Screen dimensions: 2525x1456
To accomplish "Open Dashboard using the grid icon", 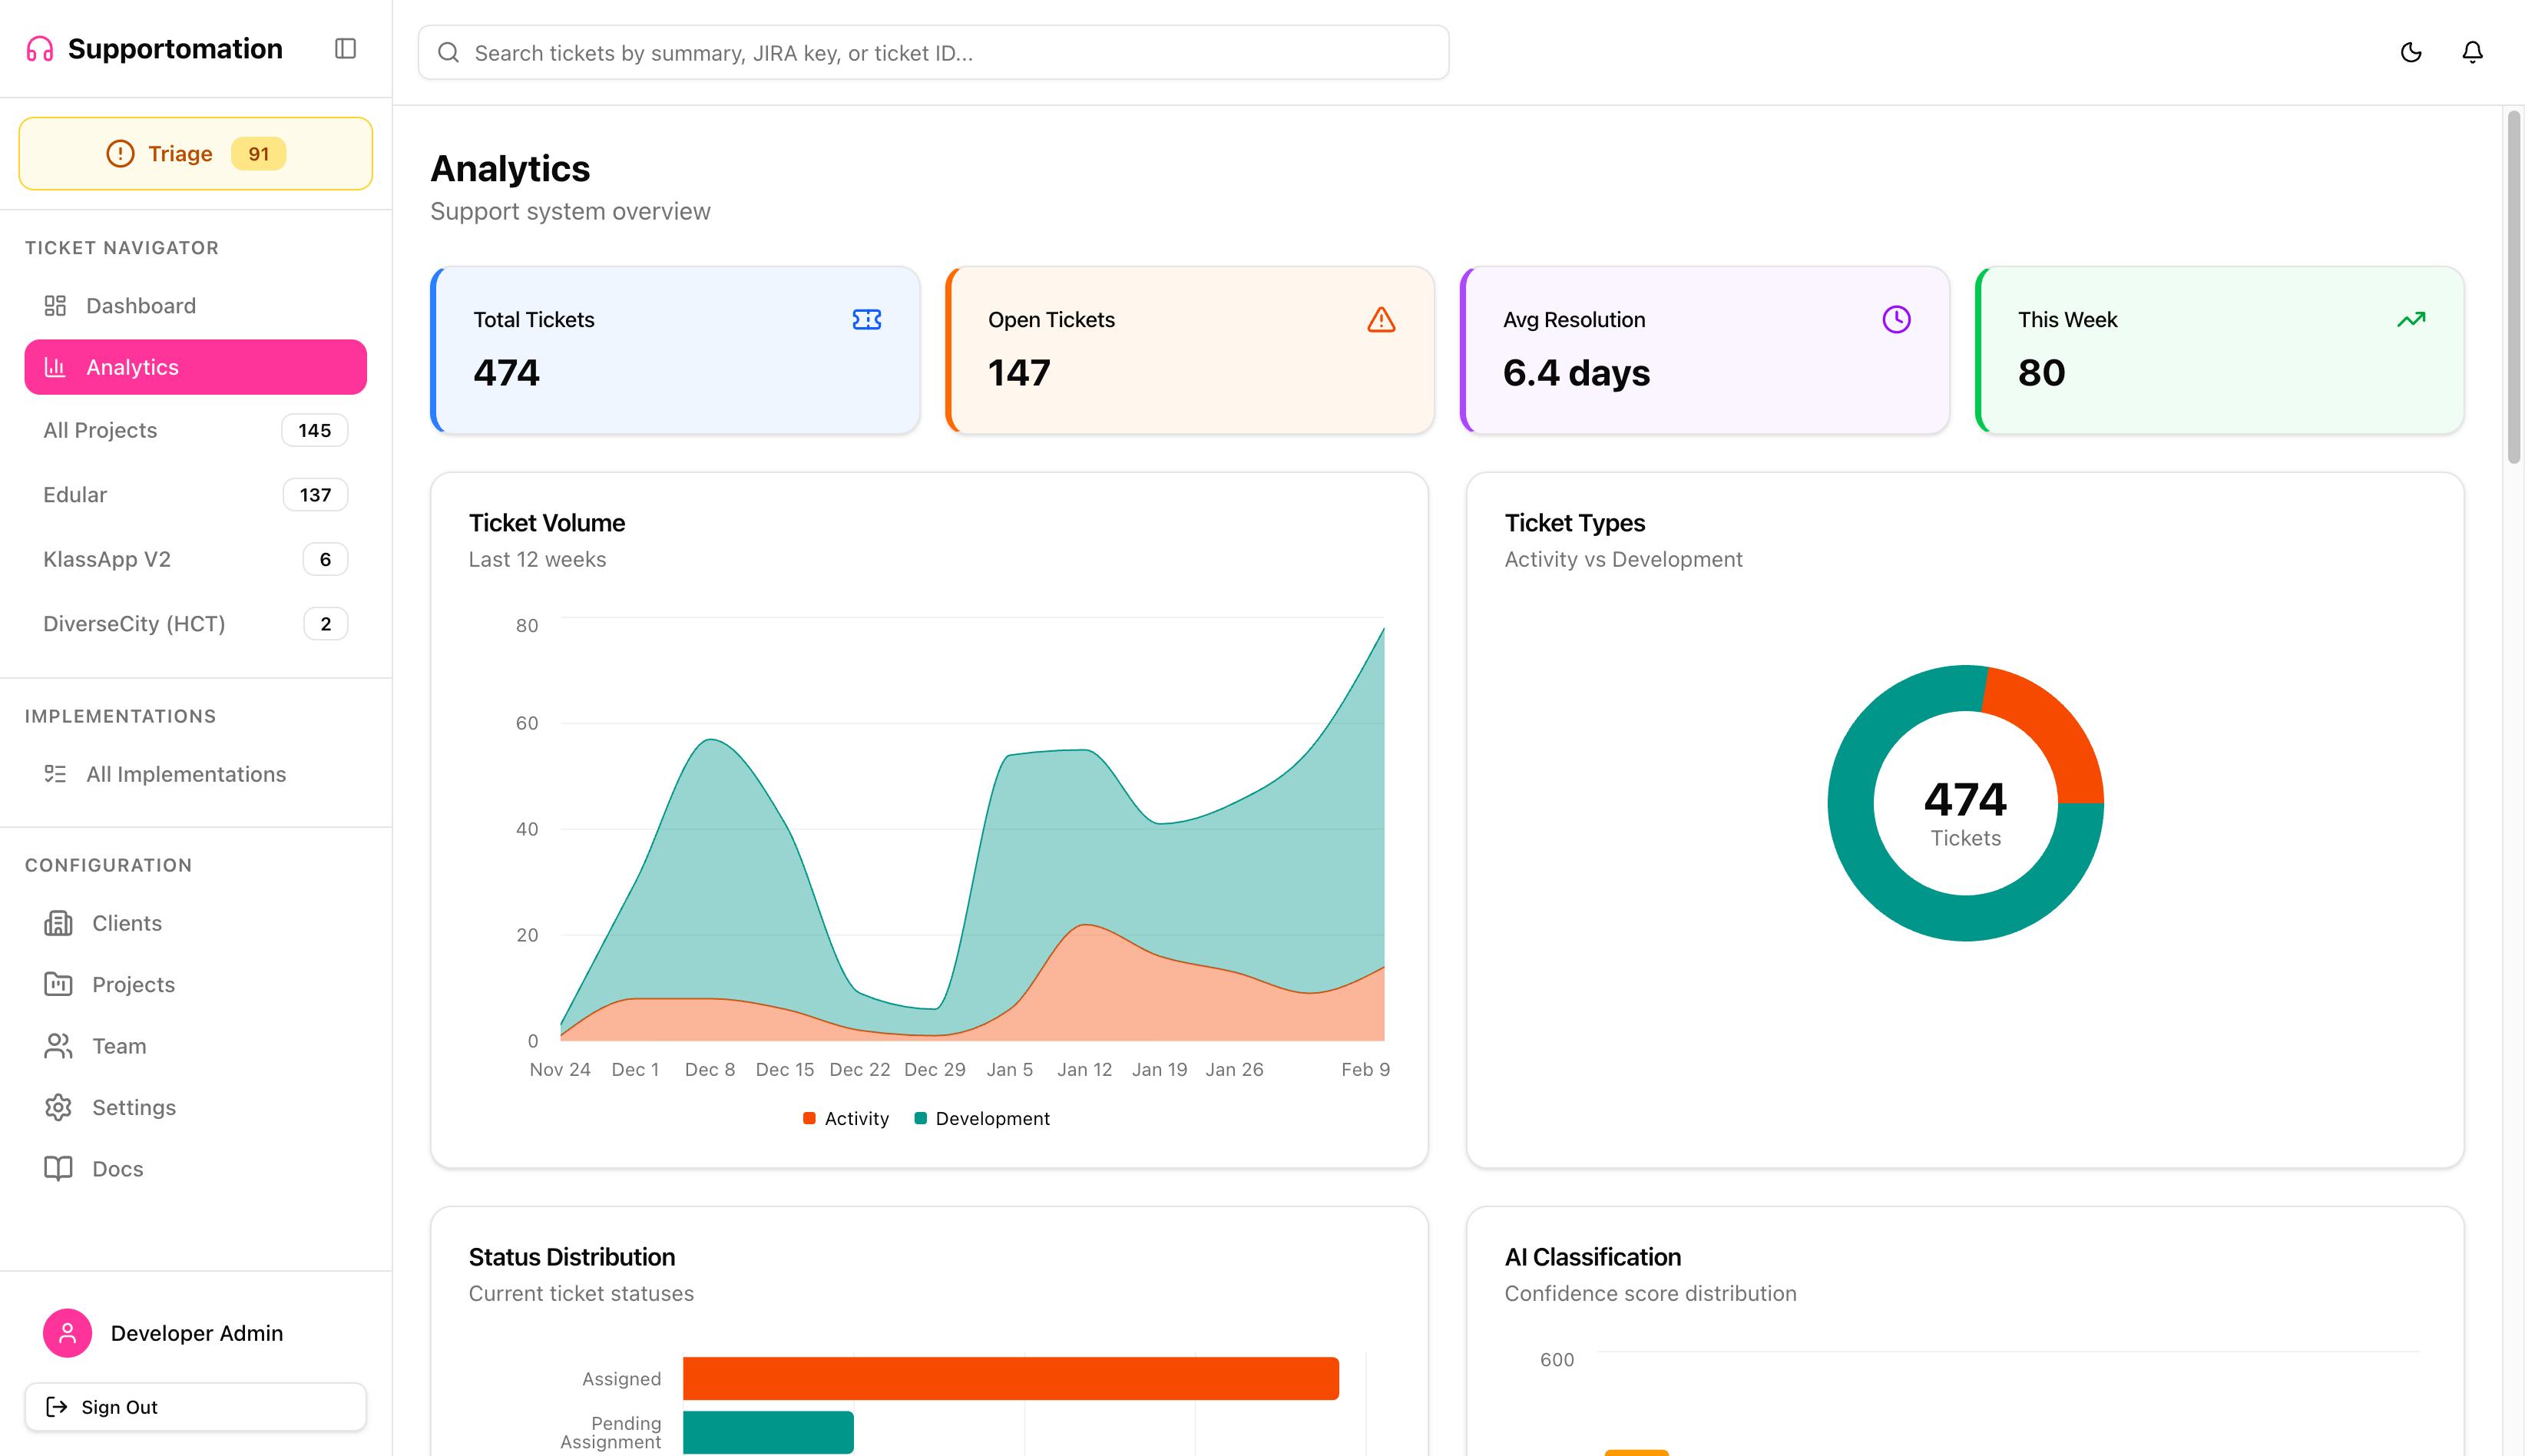I will coord(56,305).
